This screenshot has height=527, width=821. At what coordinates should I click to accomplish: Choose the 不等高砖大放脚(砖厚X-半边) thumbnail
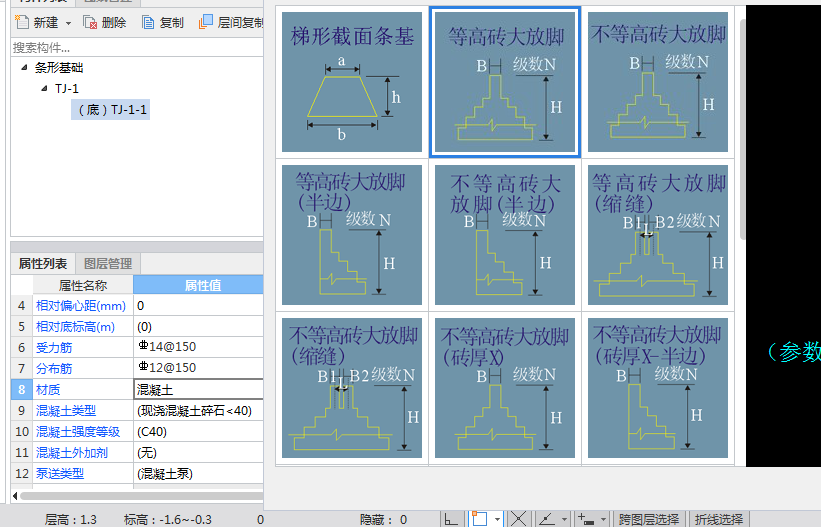tap(658, 388)
